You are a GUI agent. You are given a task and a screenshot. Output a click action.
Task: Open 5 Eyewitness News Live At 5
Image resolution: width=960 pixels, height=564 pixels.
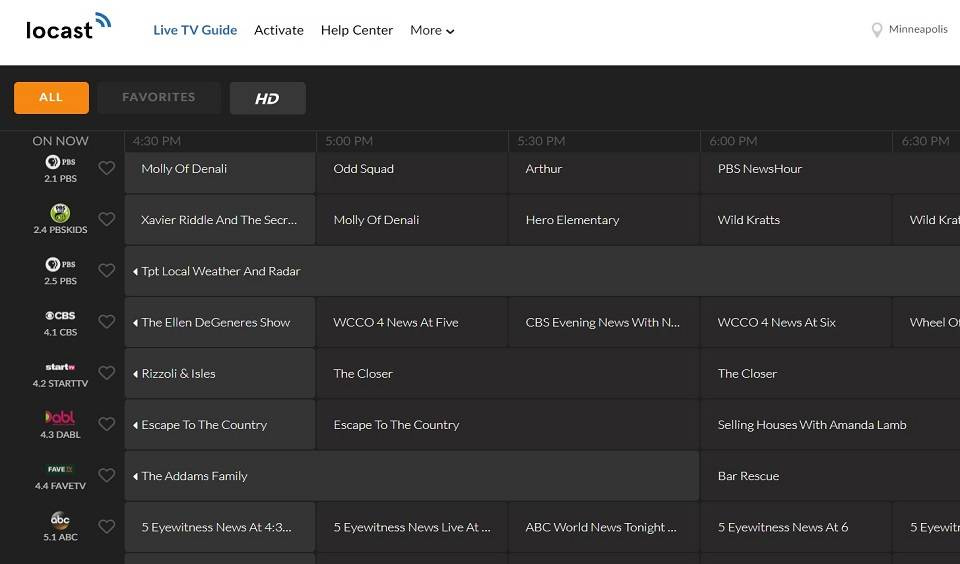[412, 527]
